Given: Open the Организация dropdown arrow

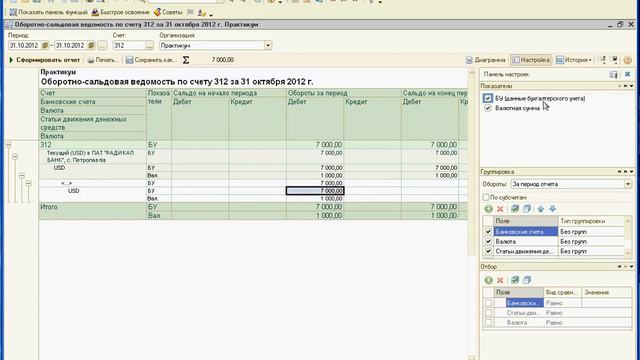Looking at the screenshot, I should [268, 45].
